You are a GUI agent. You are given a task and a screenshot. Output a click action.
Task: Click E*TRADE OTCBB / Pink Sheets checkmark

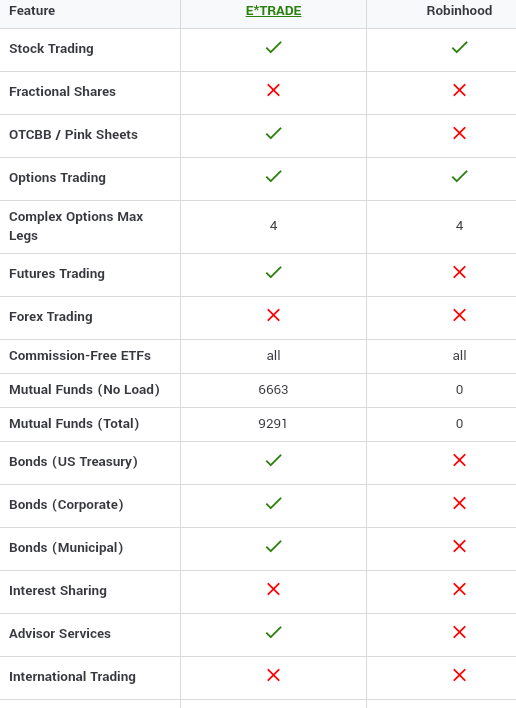(x=274, y=133)
